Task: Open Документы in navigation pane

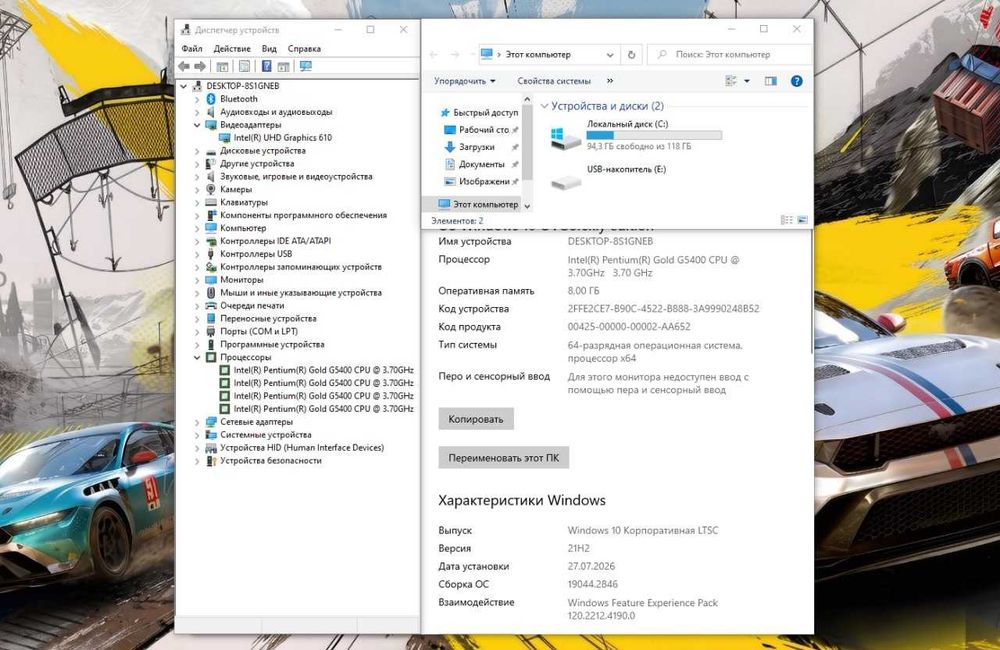Action: click(x=481, y=164)
